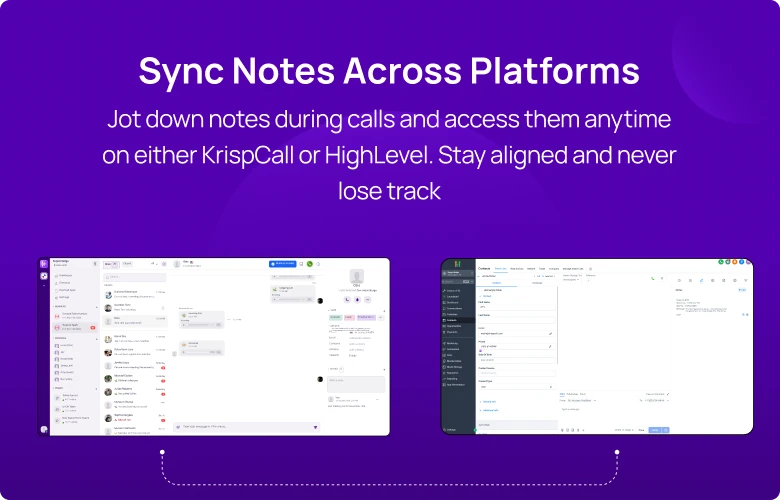Open Contact Type dropdown in HighLevel form

point(517,387)
